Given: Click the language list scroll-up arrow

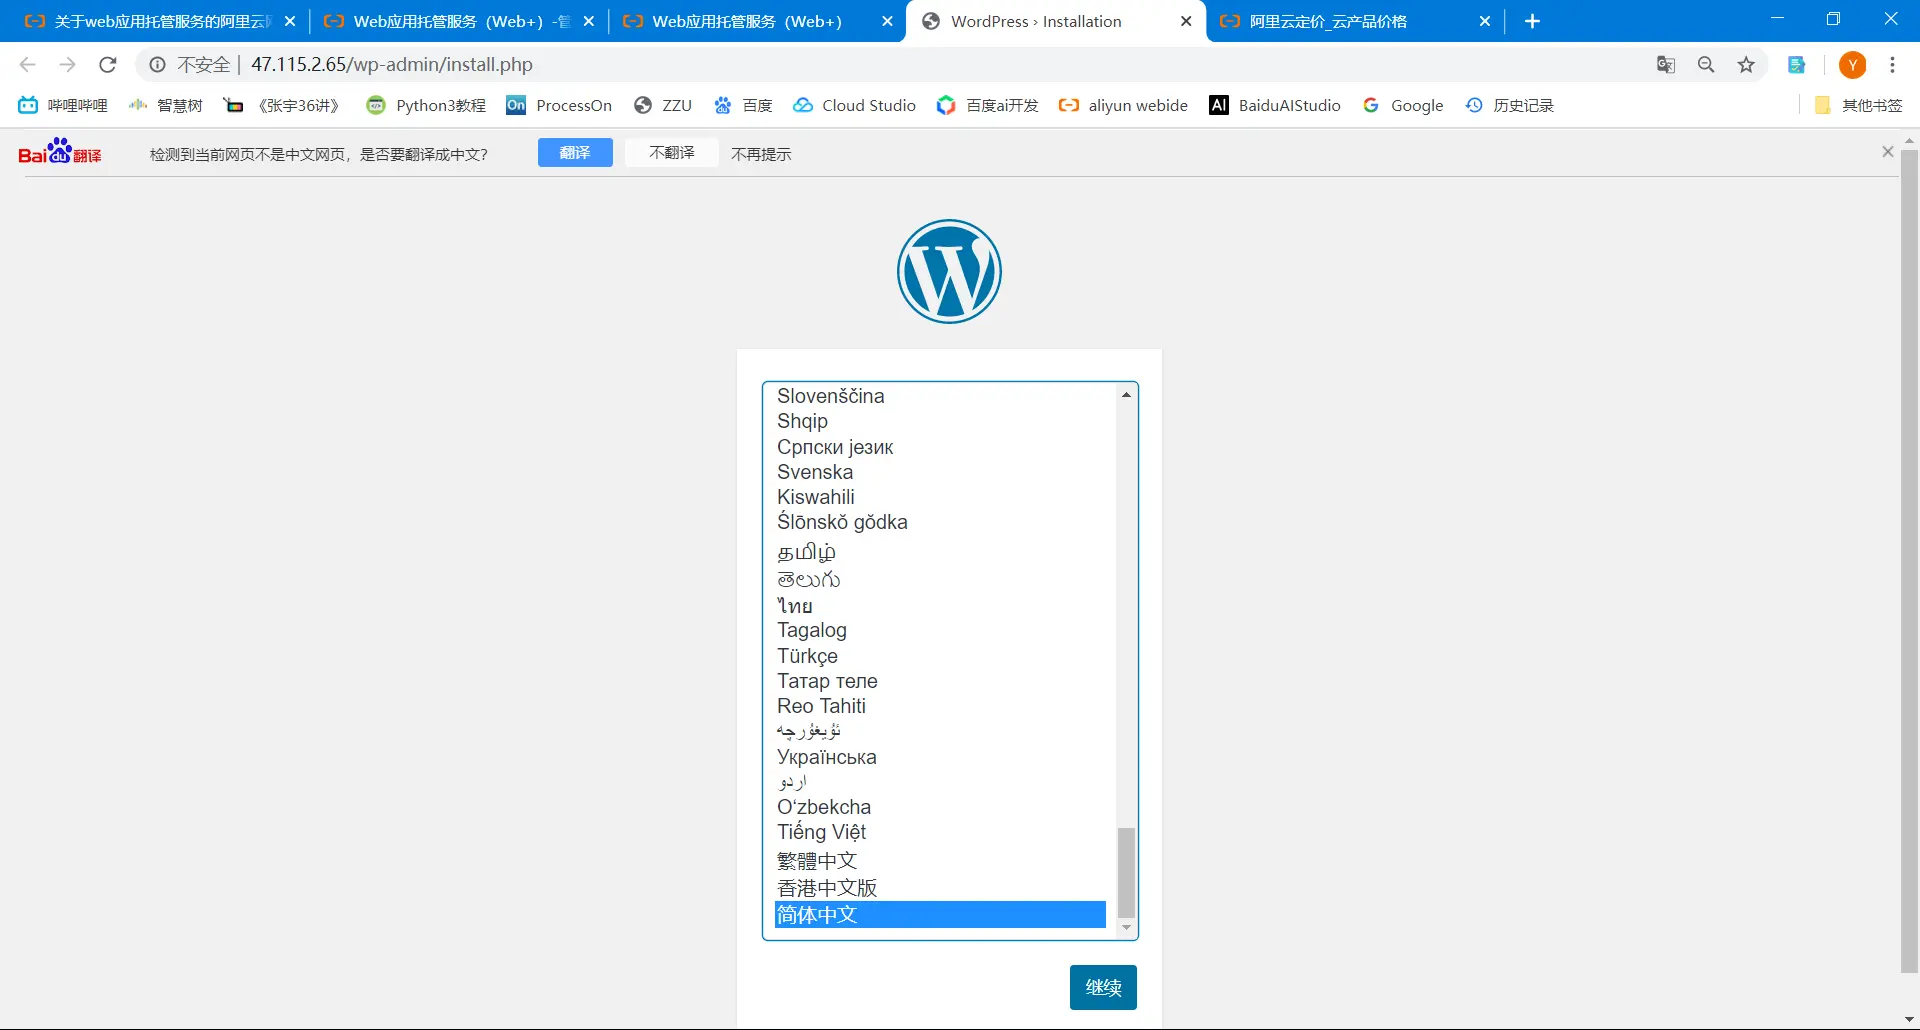Looking at the screenshot, I should tap(1126, 395).
